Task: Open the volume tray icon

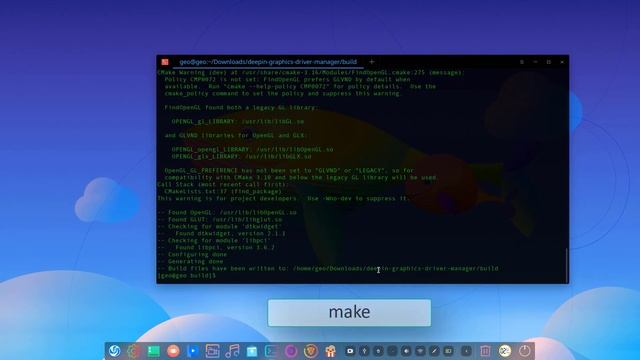Action: pos(406,351)
